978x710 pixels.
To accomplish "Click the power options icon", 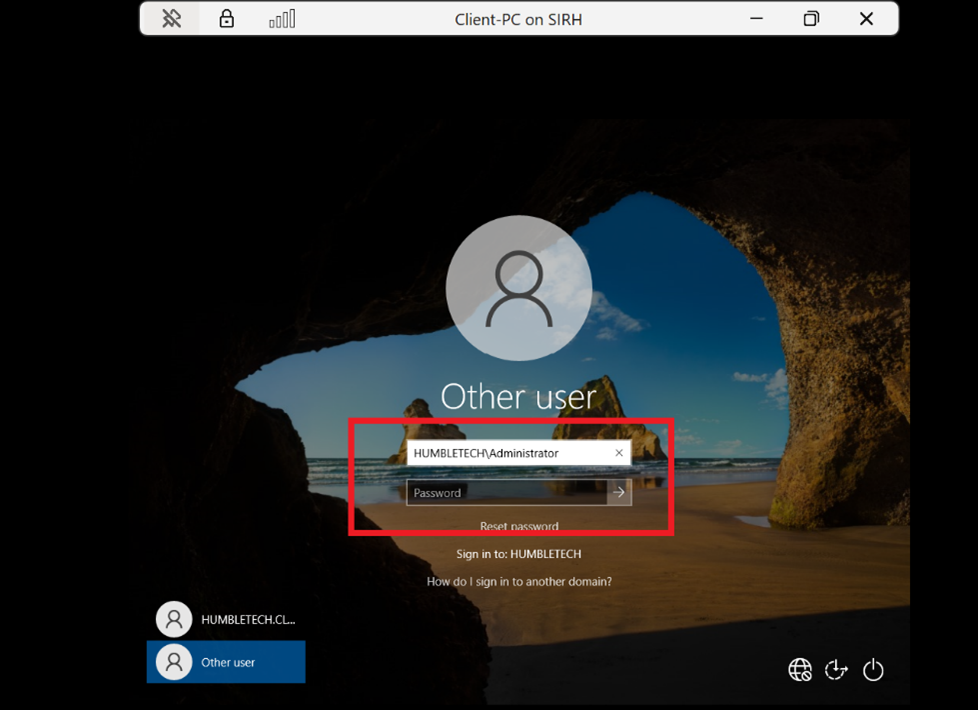I will [x=873, y=669].
